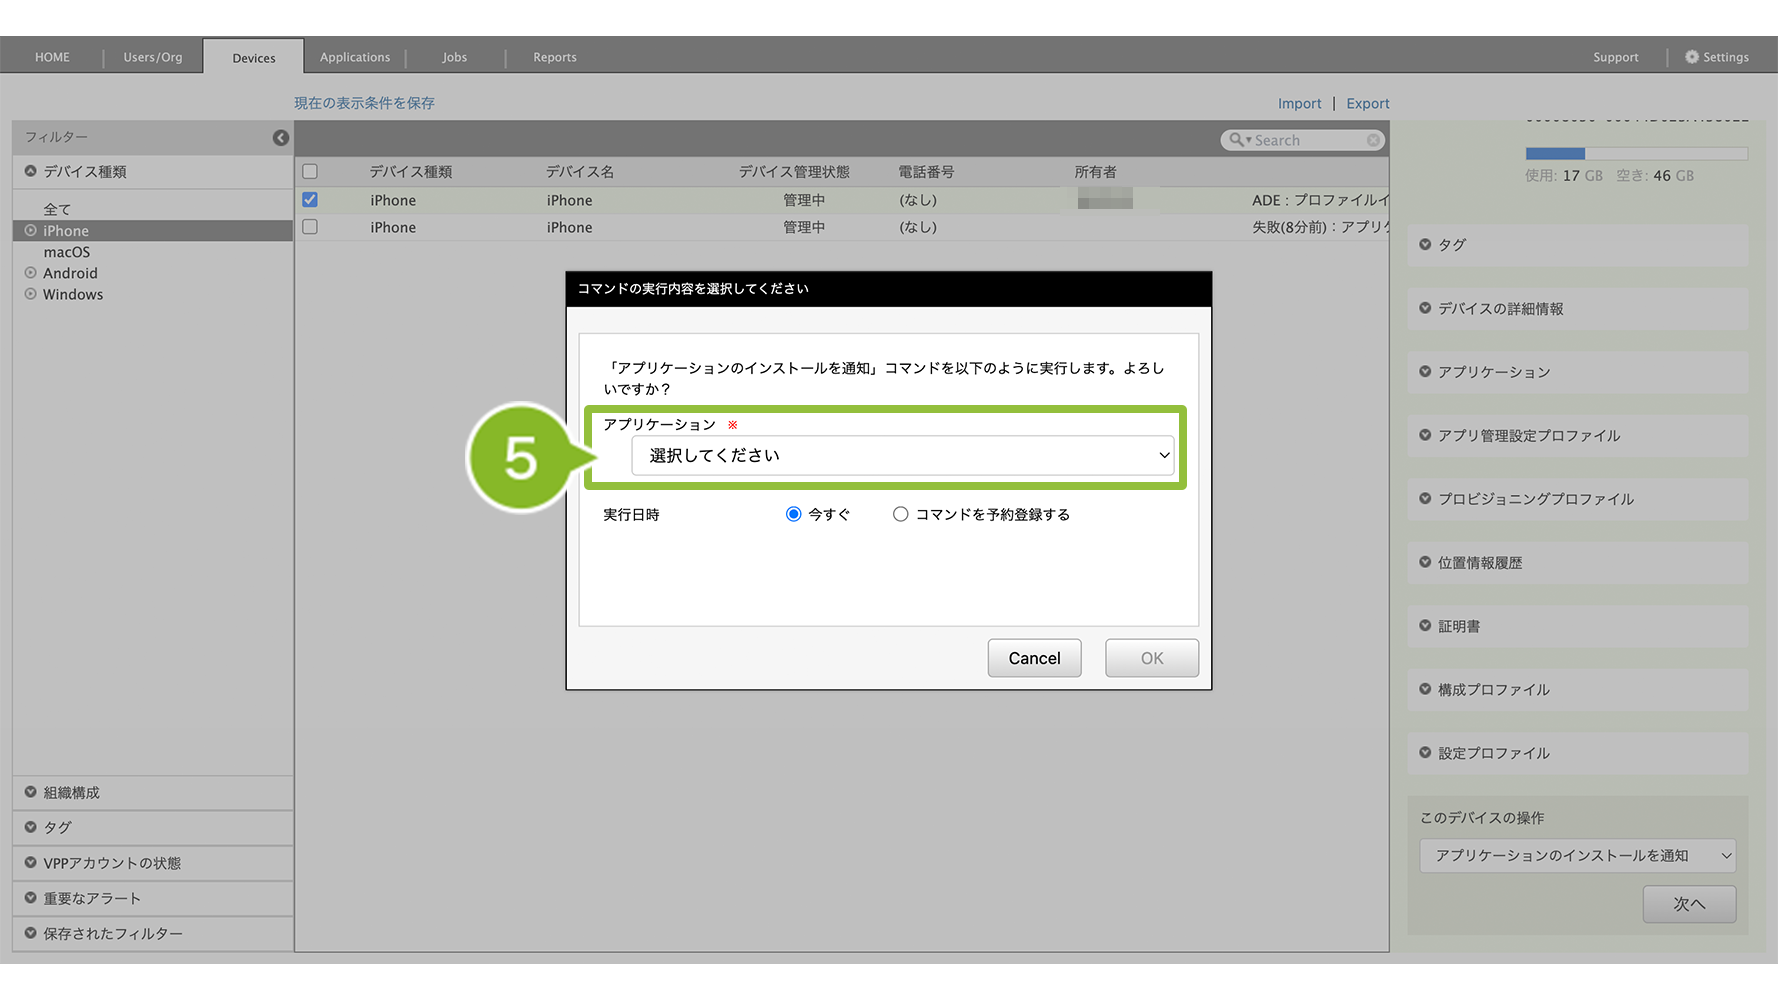Click the Settings gear icon
The width and height of the screenshot is (1778, 1000).
pyautogui.click(x=1691, y=57)
